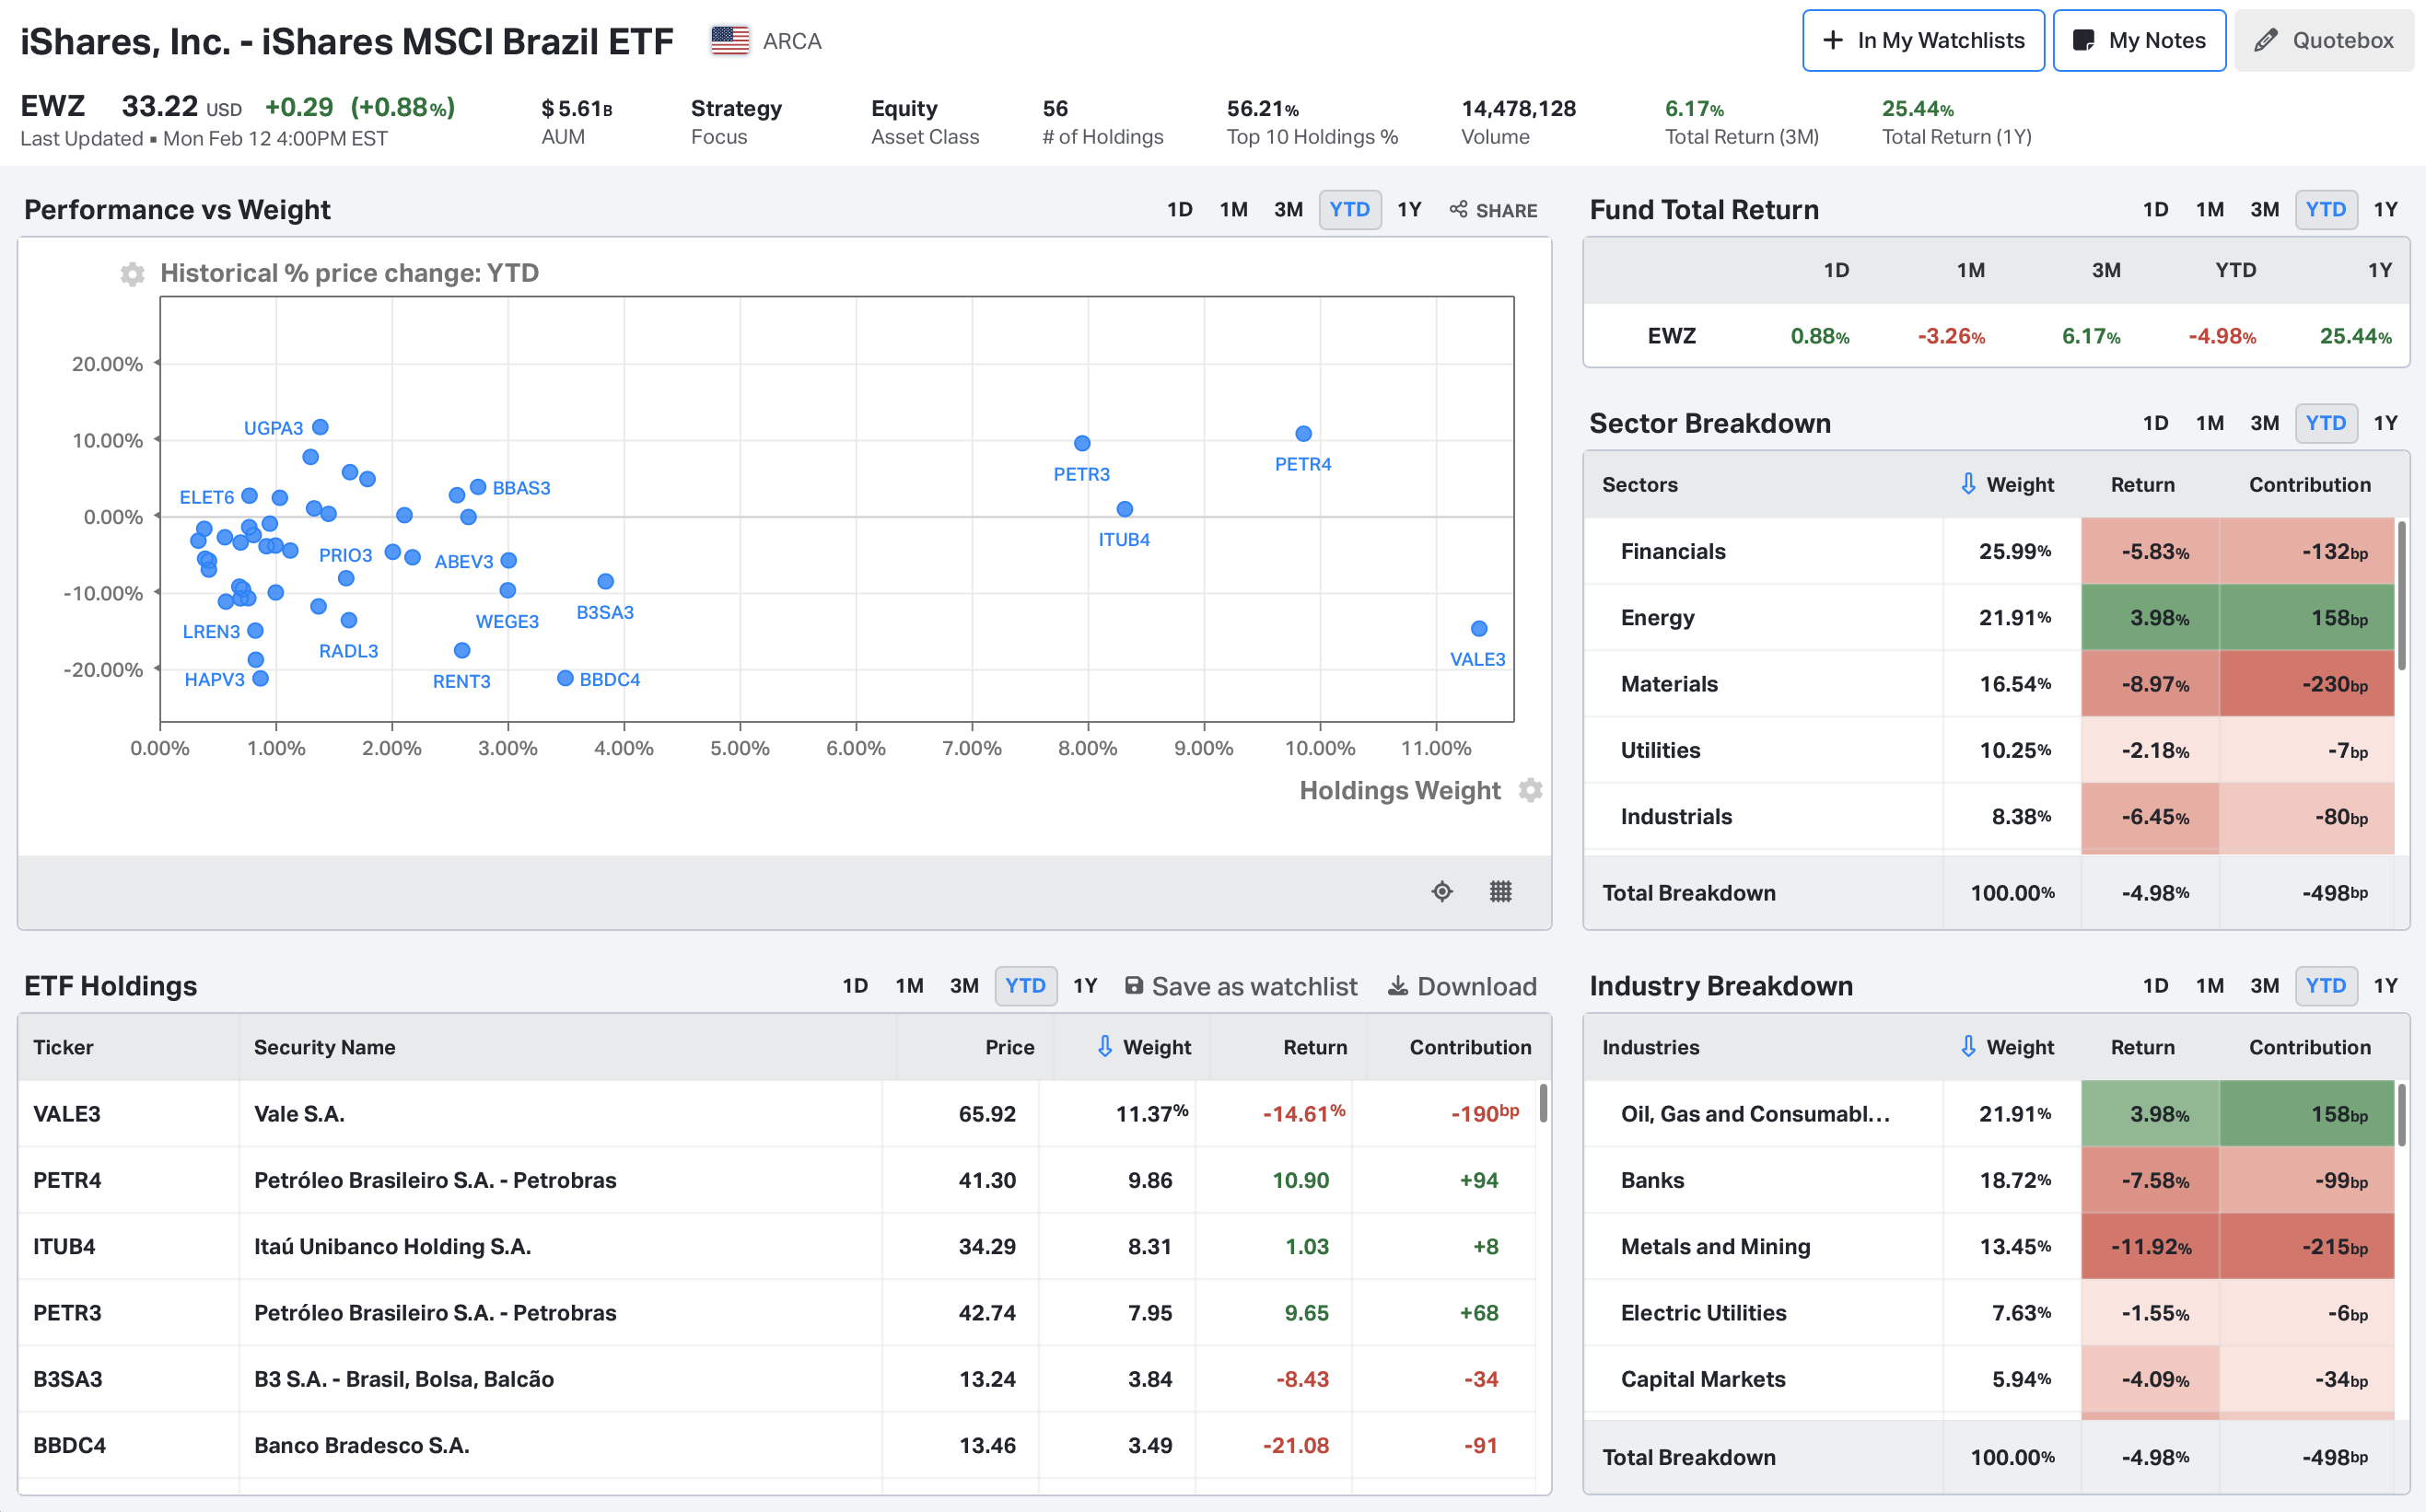Image resolution: width=2426 pixels, height=1512 pixels.
Task: Select the Capital Markets industry row
Action: 1989,1379
